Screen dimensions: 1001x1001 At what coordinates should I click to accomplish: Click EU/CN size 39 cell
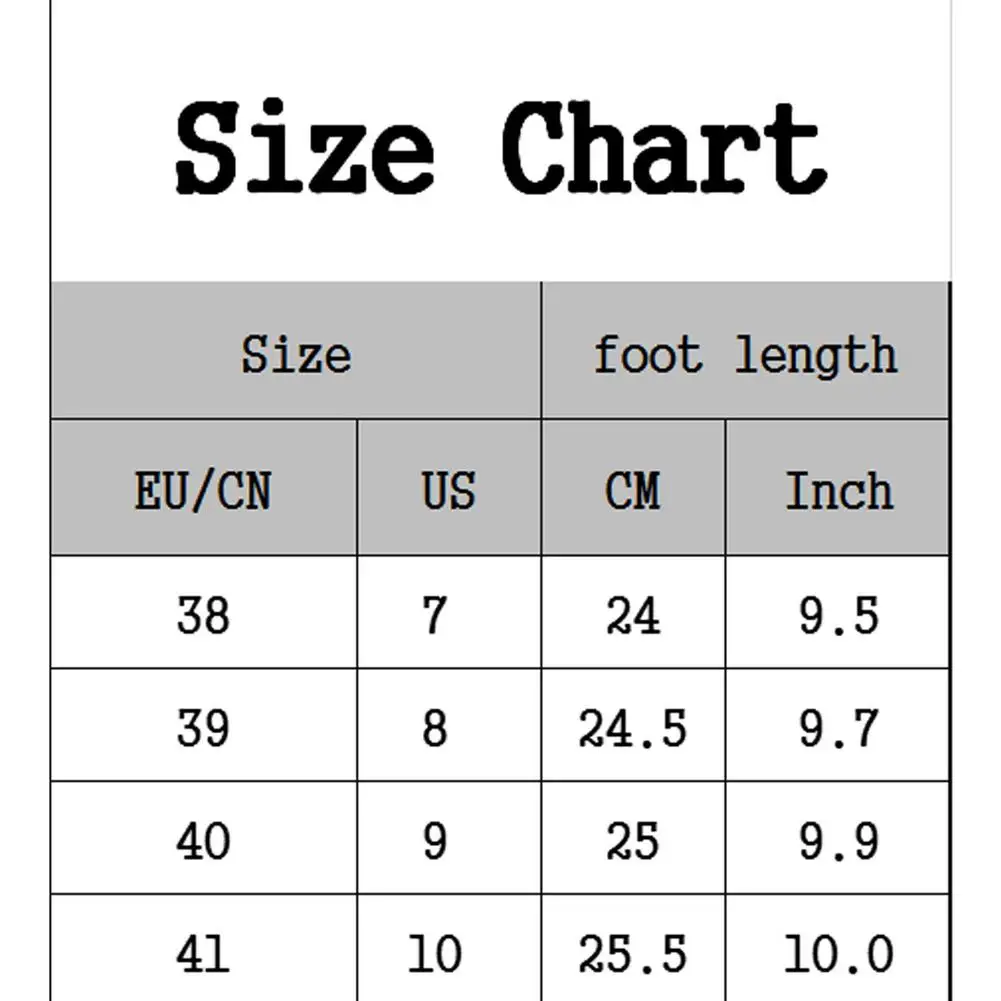203,727
